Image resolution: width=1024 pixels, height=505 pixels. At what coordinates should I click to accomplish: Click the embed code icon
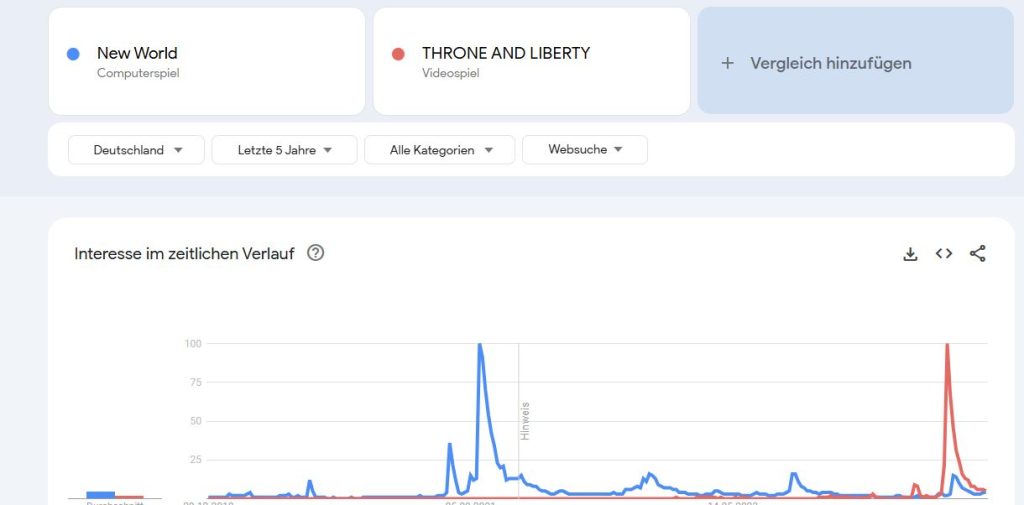[x=944, y=254]
